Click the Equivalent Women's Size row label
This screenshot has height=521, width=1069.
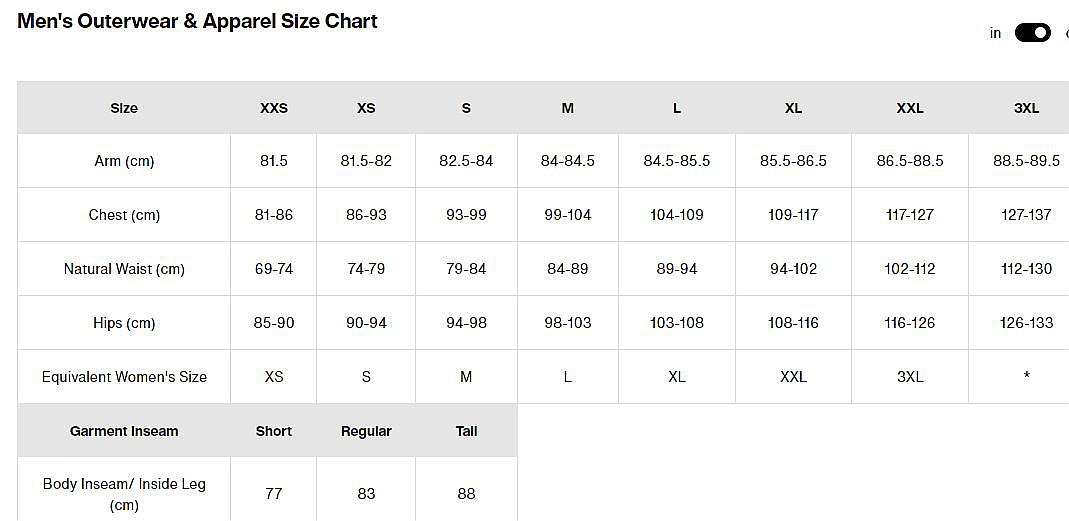[x=124, y=377]
